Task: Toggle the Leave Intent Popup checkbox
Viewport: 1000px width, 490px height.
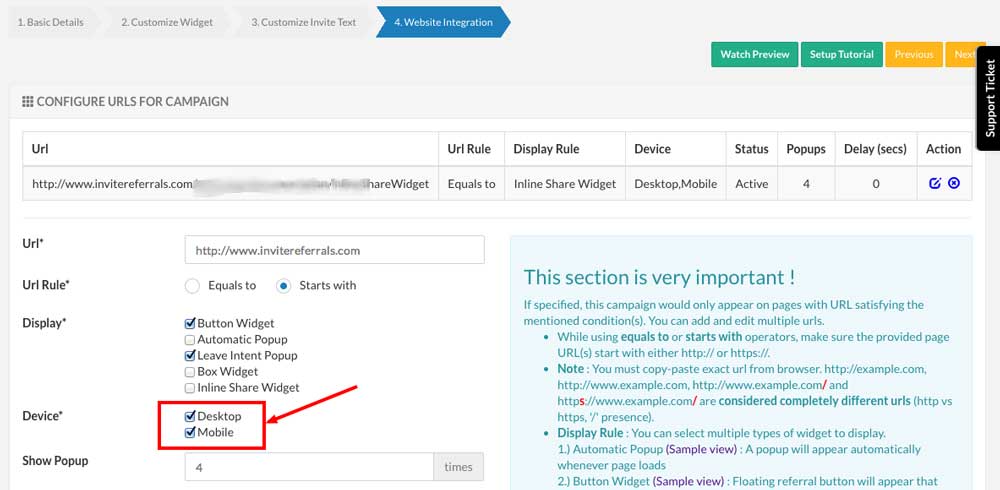Action: coord(189,356)
